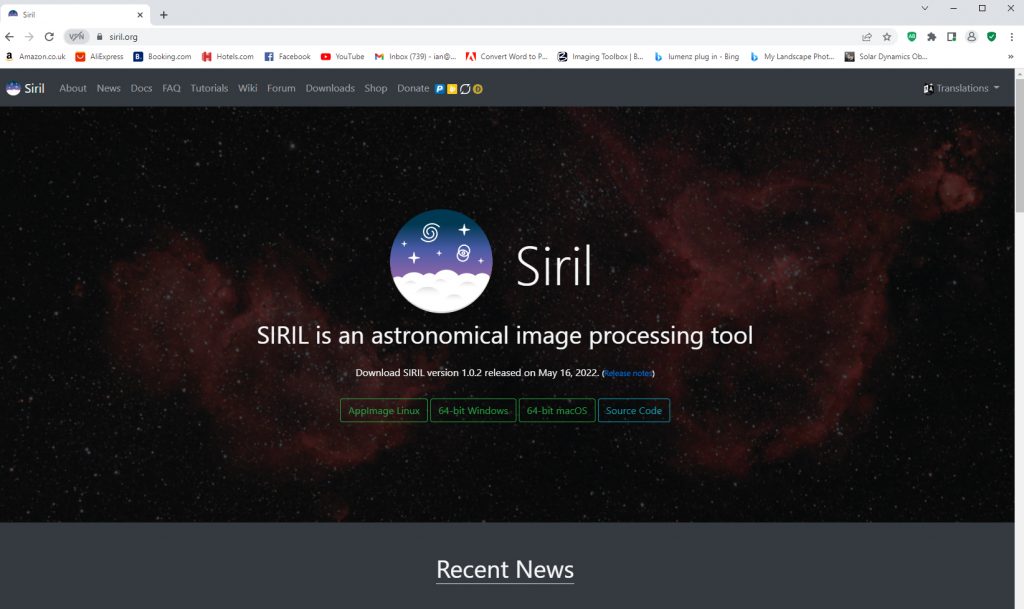The height and width of the screenshot is (609, 1024).
Task: View site info via the padlock icon
Action: tap(100, 37)
